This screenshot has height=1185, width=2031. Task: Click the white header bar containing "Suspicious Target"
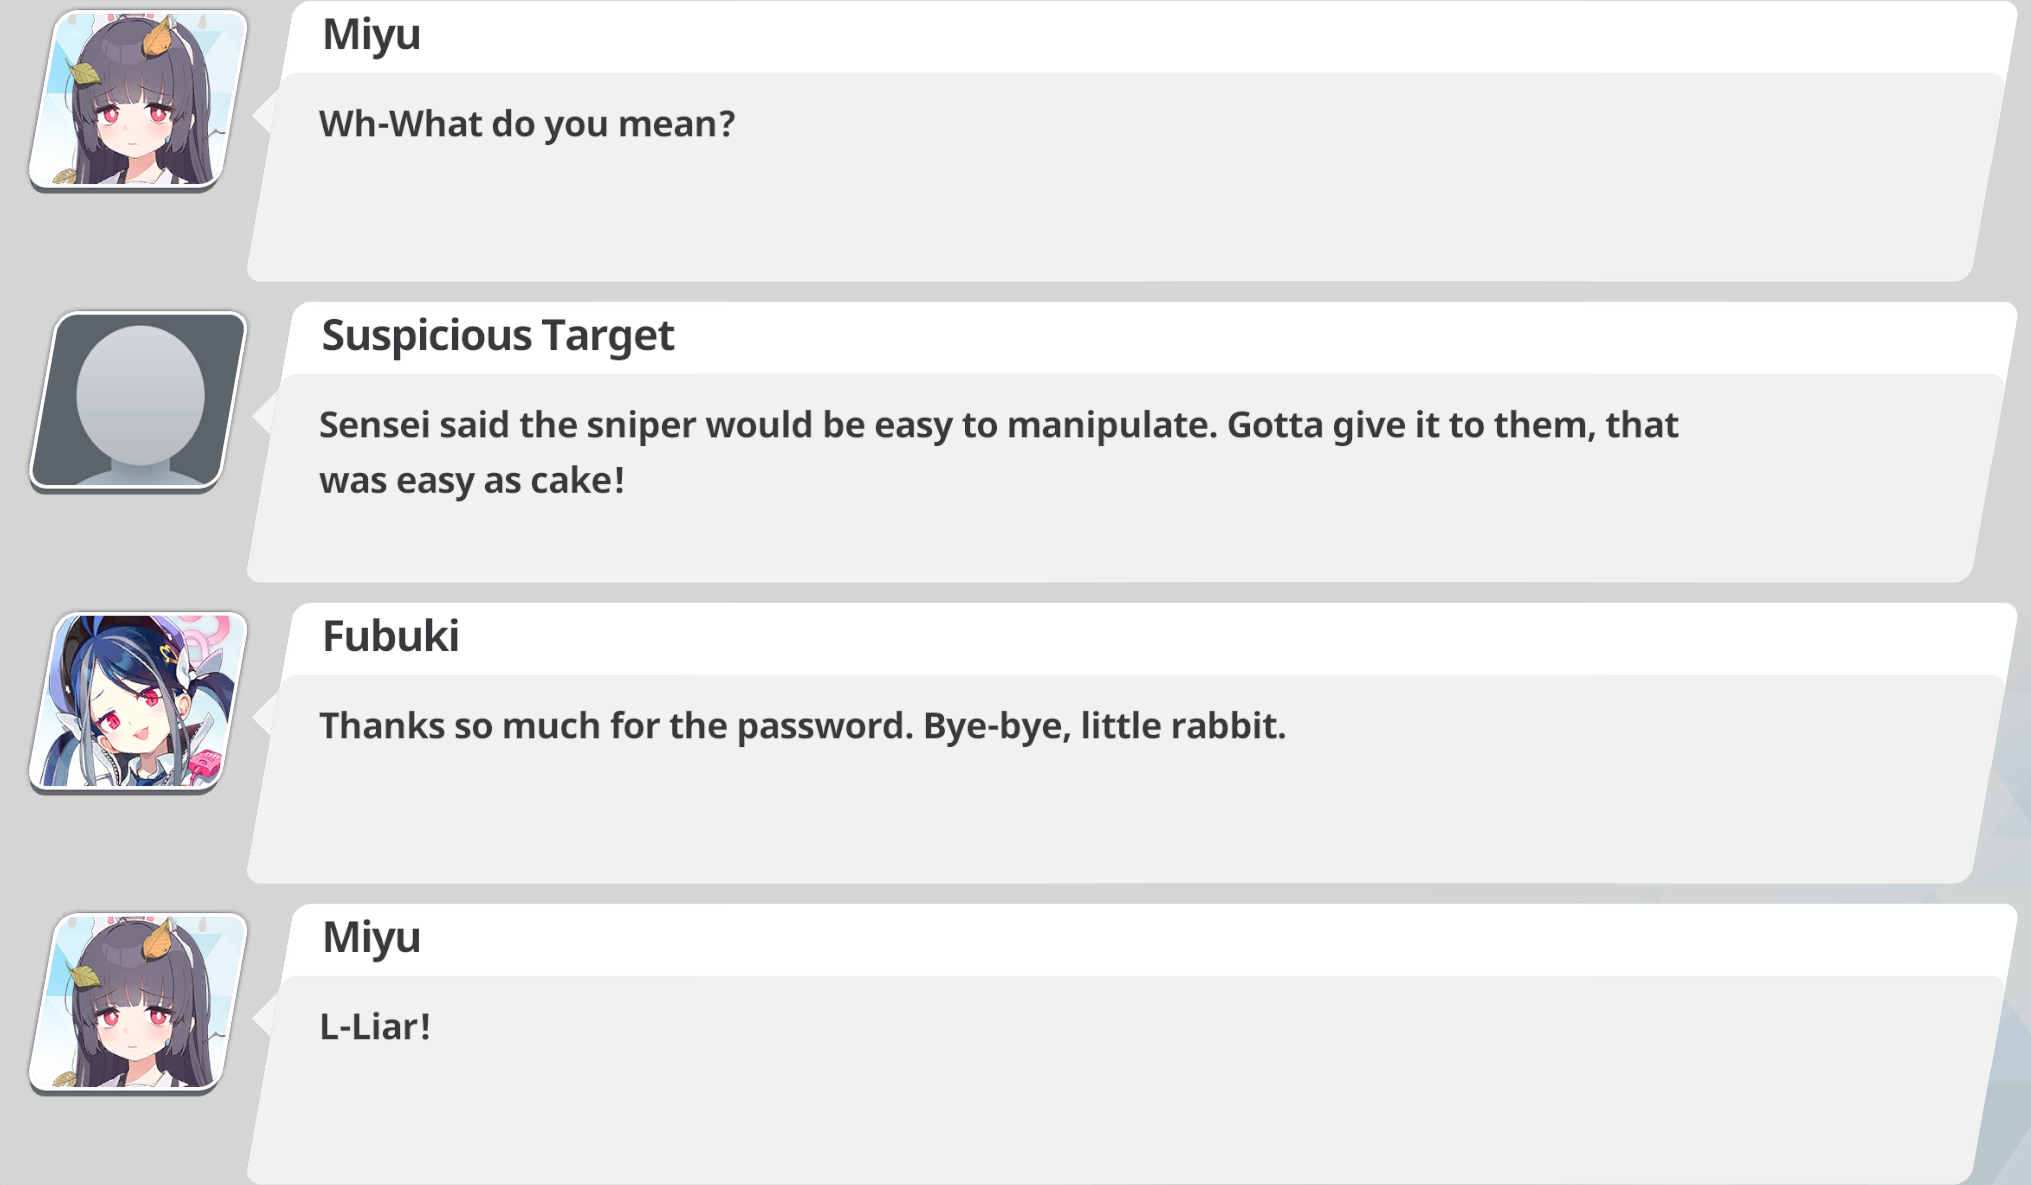[1150, 338]
